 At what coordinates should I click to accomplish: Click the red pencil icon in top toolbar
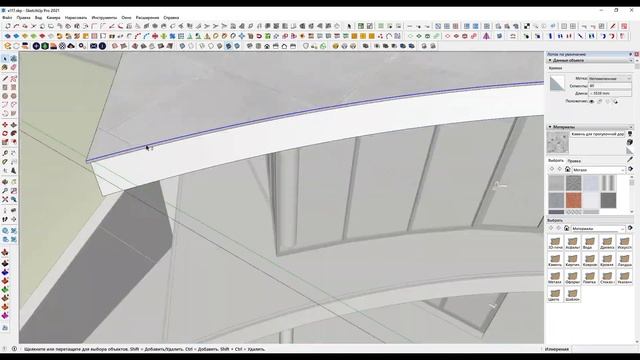tap(613, 26)
